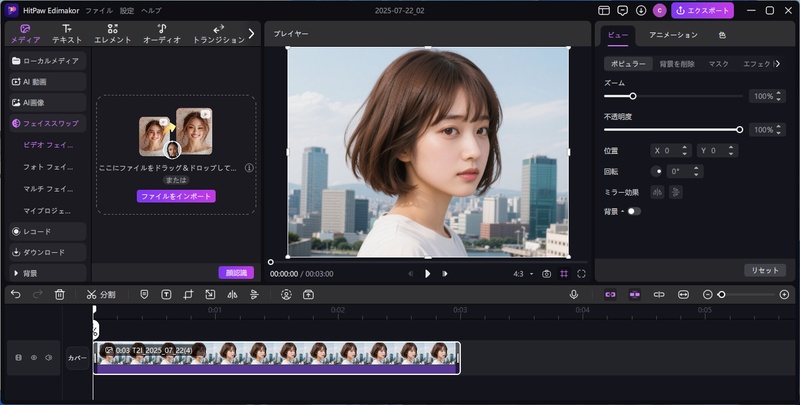
Task: Click the カバー button on the timeline
Action: click(x=78, y=358)
